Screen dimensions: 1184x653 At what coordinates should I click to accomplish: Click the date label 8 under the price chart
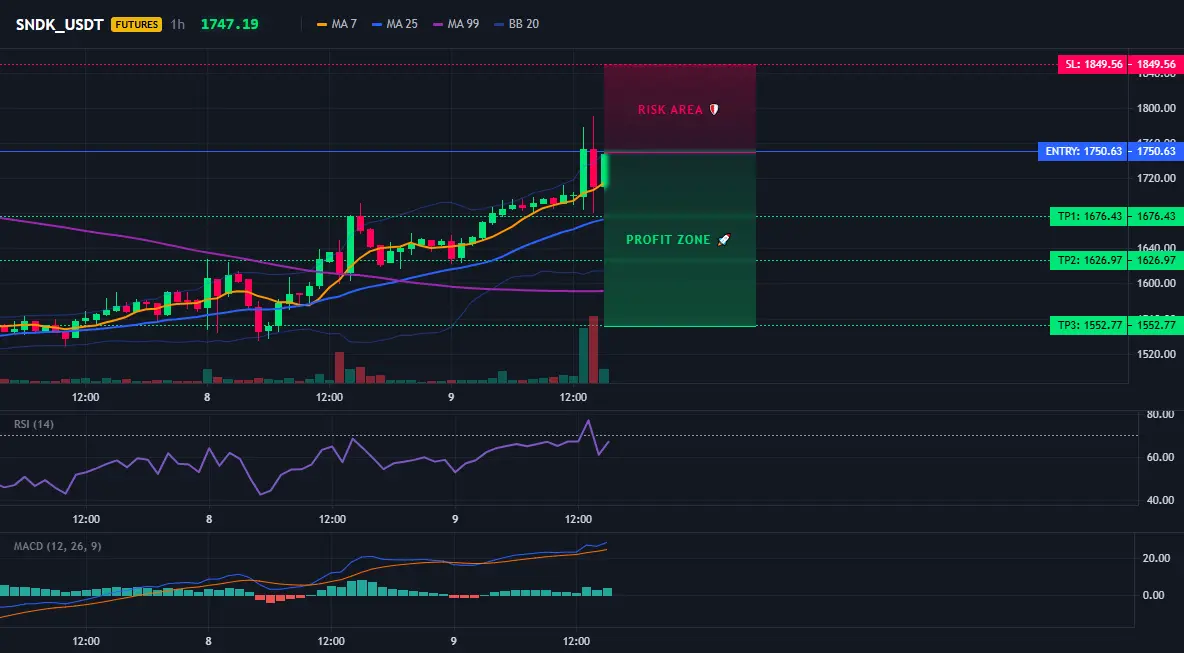coord(208,397)
